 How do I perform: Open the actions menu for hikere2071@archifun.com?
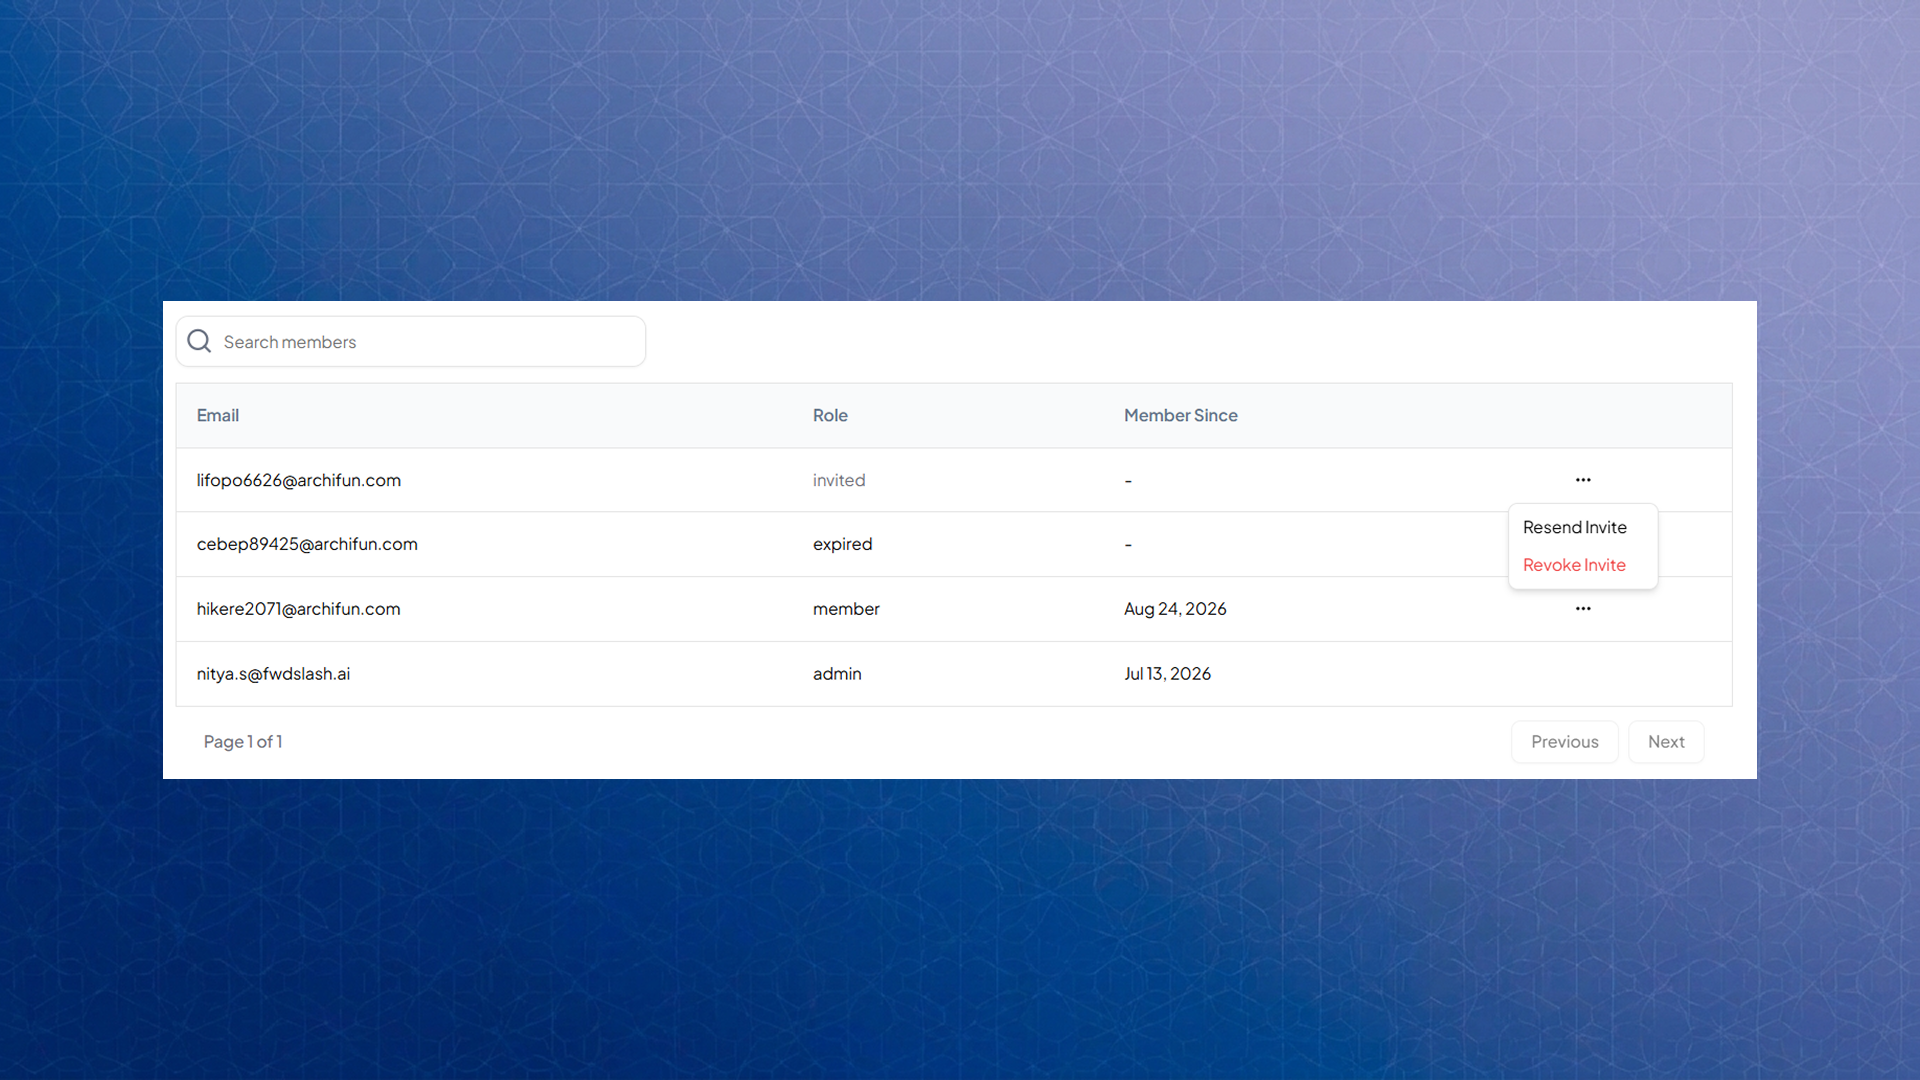[x=1583, y=608]
